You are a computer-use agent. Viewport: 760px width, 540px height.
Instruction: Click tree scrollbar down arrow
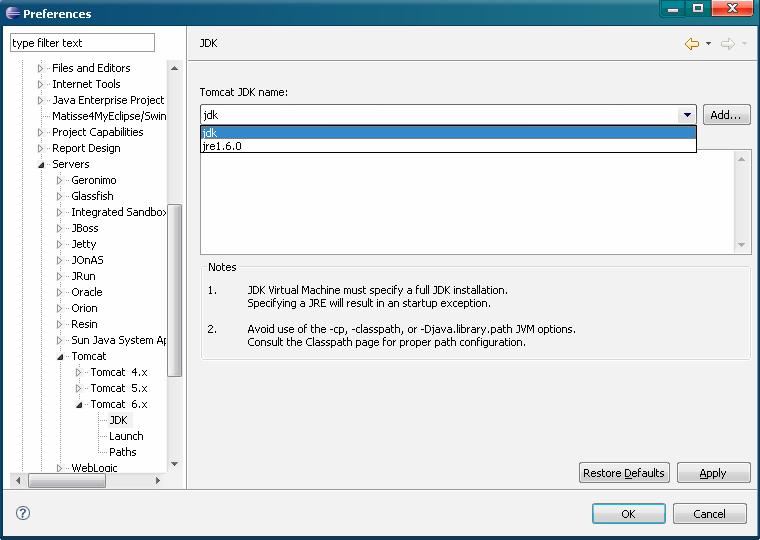click(x=174, y=464)
